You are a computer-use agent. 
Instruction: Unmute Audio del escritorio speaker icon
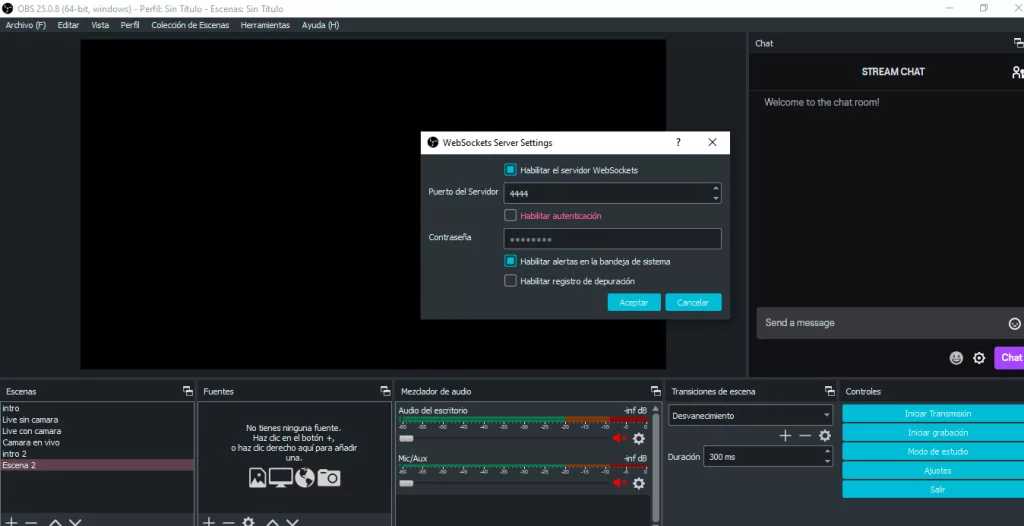pyautogui.click(x=619, y=438)
